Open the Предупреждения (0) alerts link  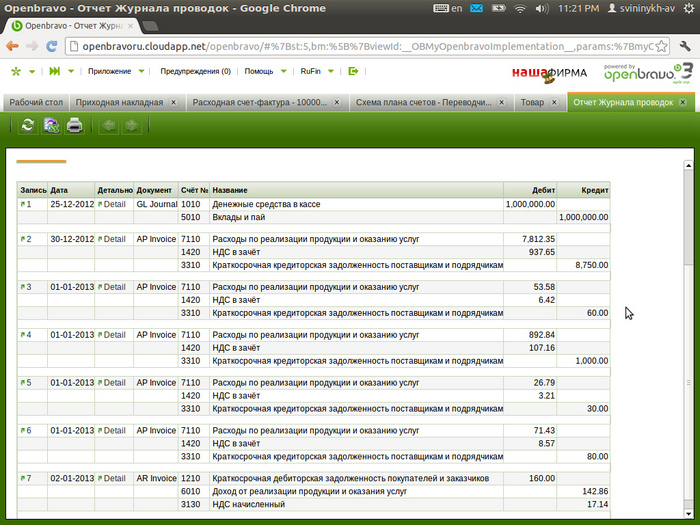(x=195, y=72)
